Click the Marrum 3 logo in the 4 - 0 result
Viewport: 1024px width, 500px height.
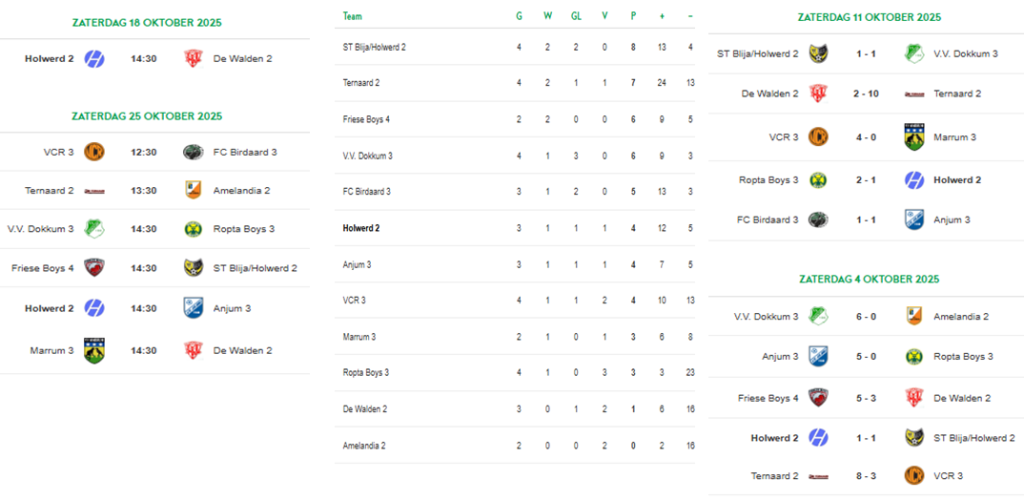click(913, 136)
